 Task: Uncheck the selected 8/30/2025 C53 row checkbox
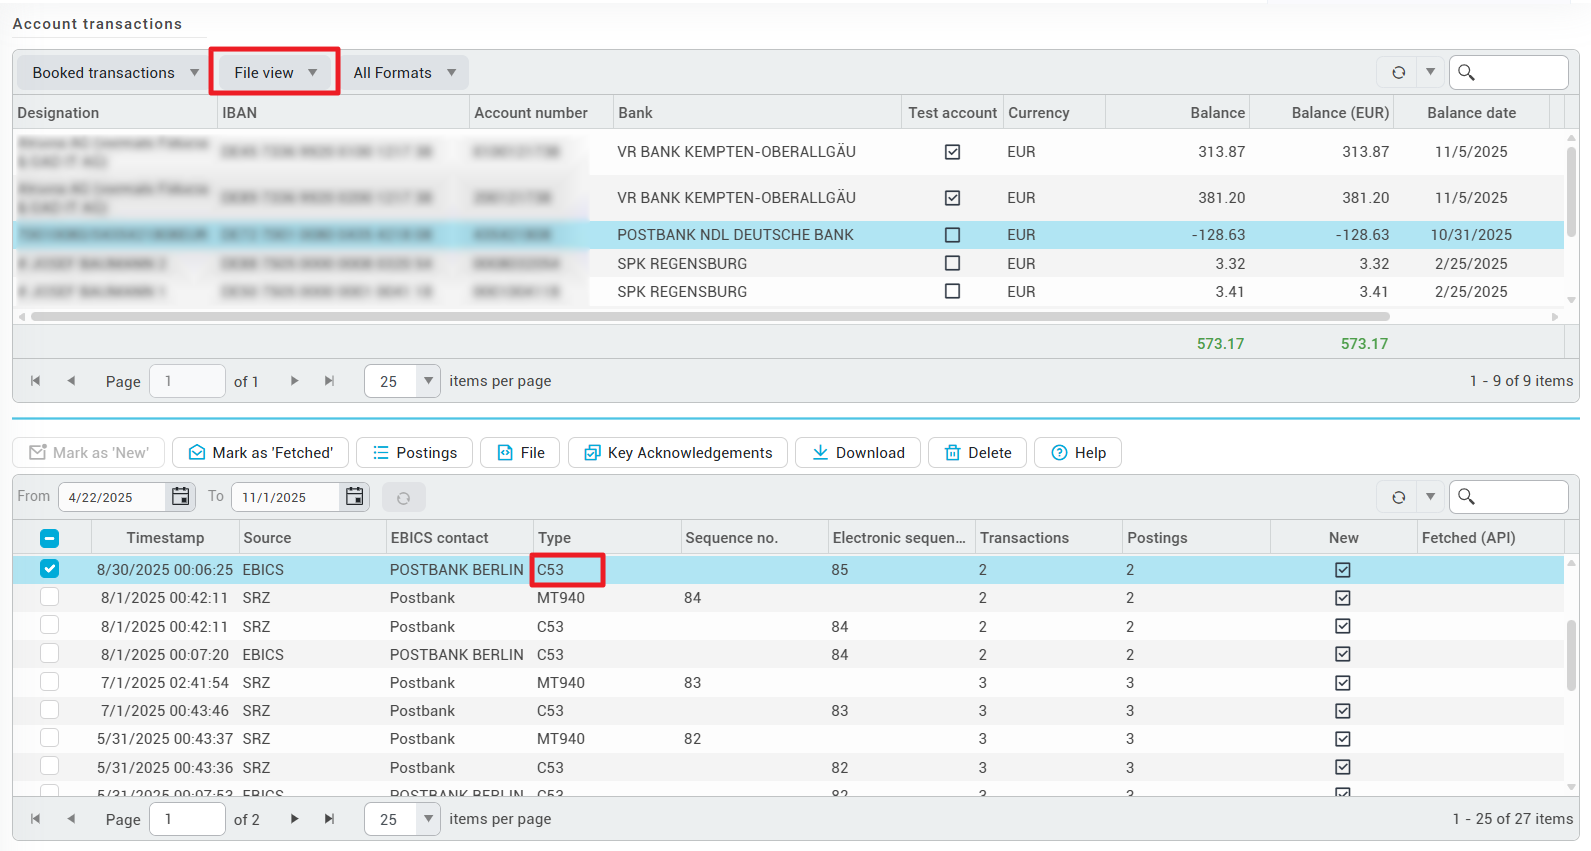(x=49, y=569)
